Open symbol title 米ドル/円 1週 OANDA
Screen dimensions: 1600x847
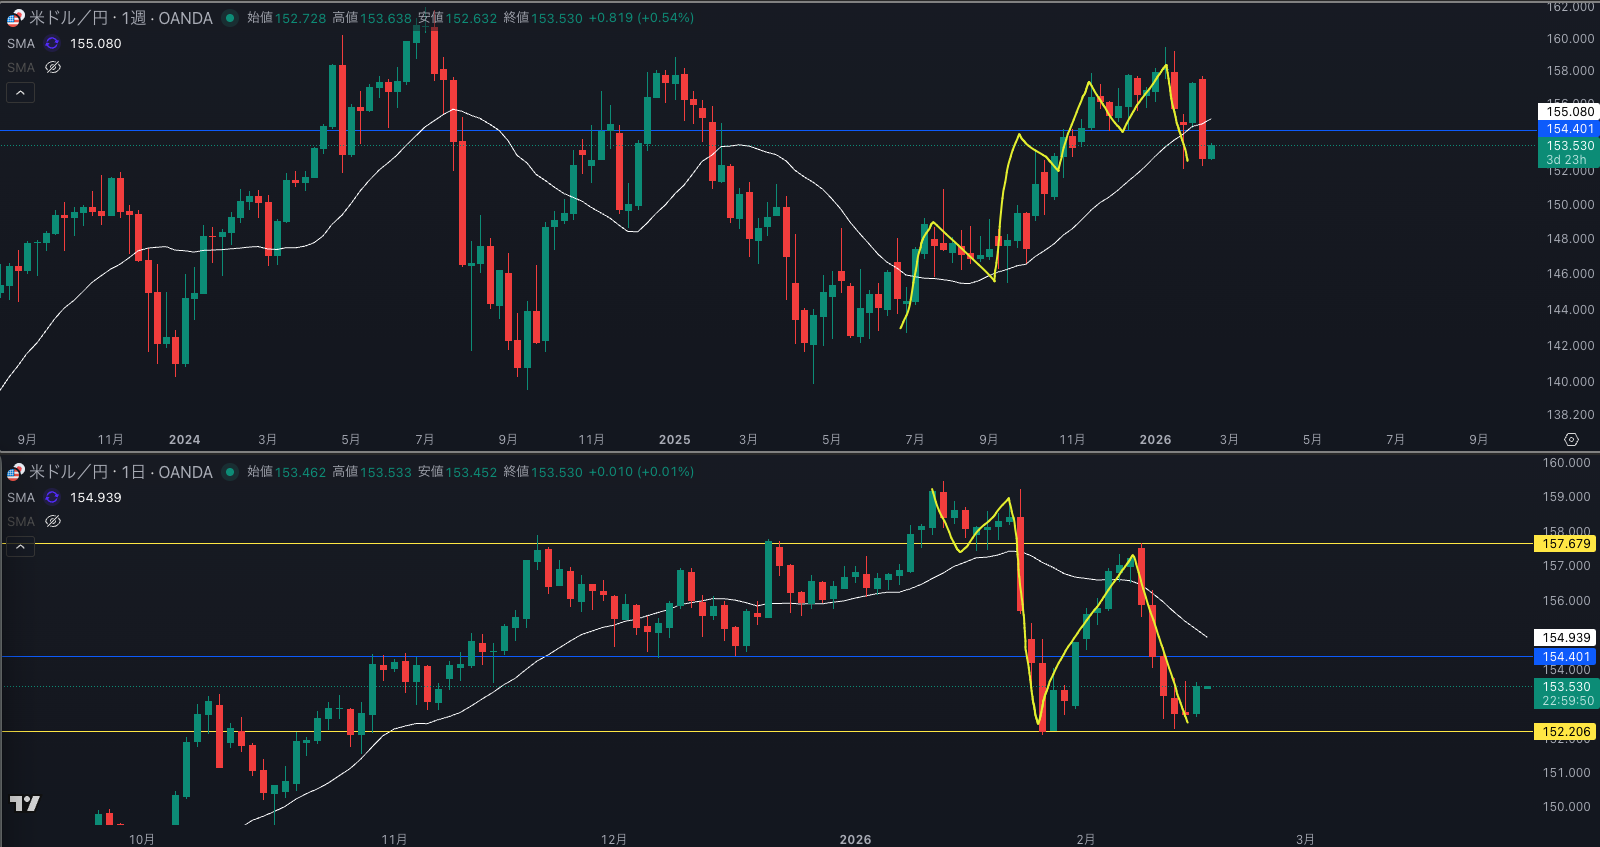[120, 18]
